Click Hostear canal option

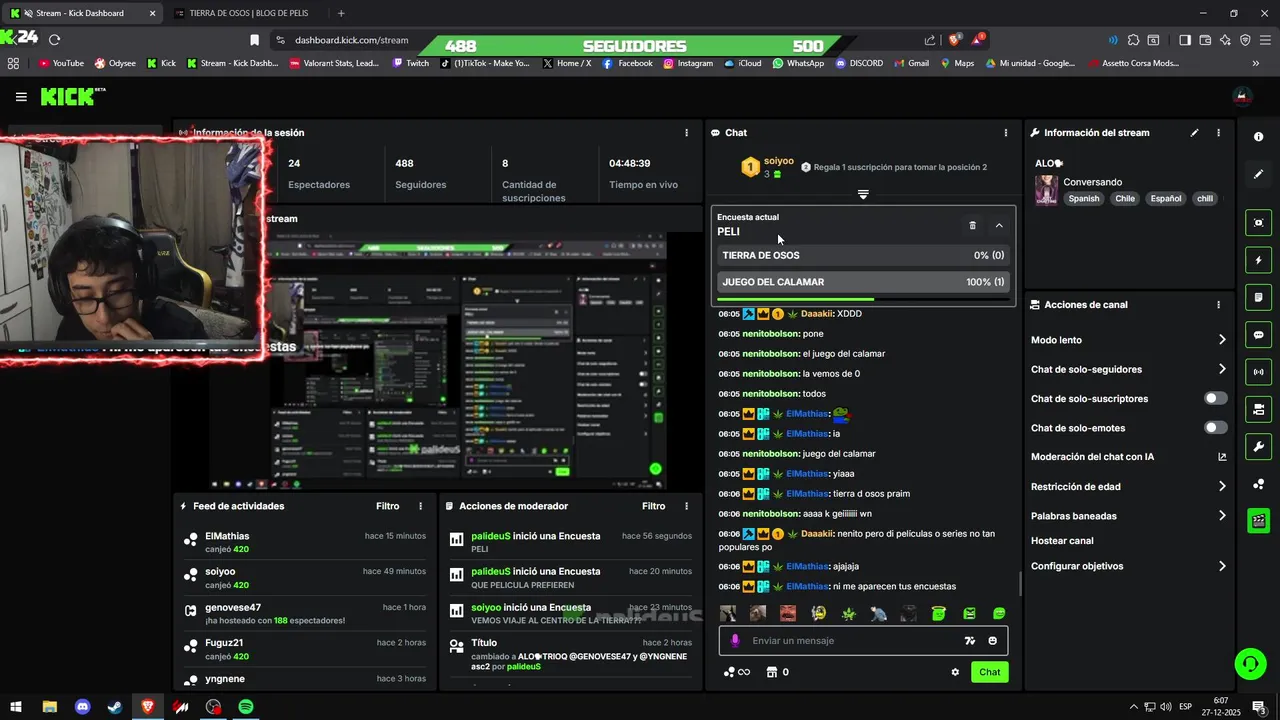(1062, 541)
